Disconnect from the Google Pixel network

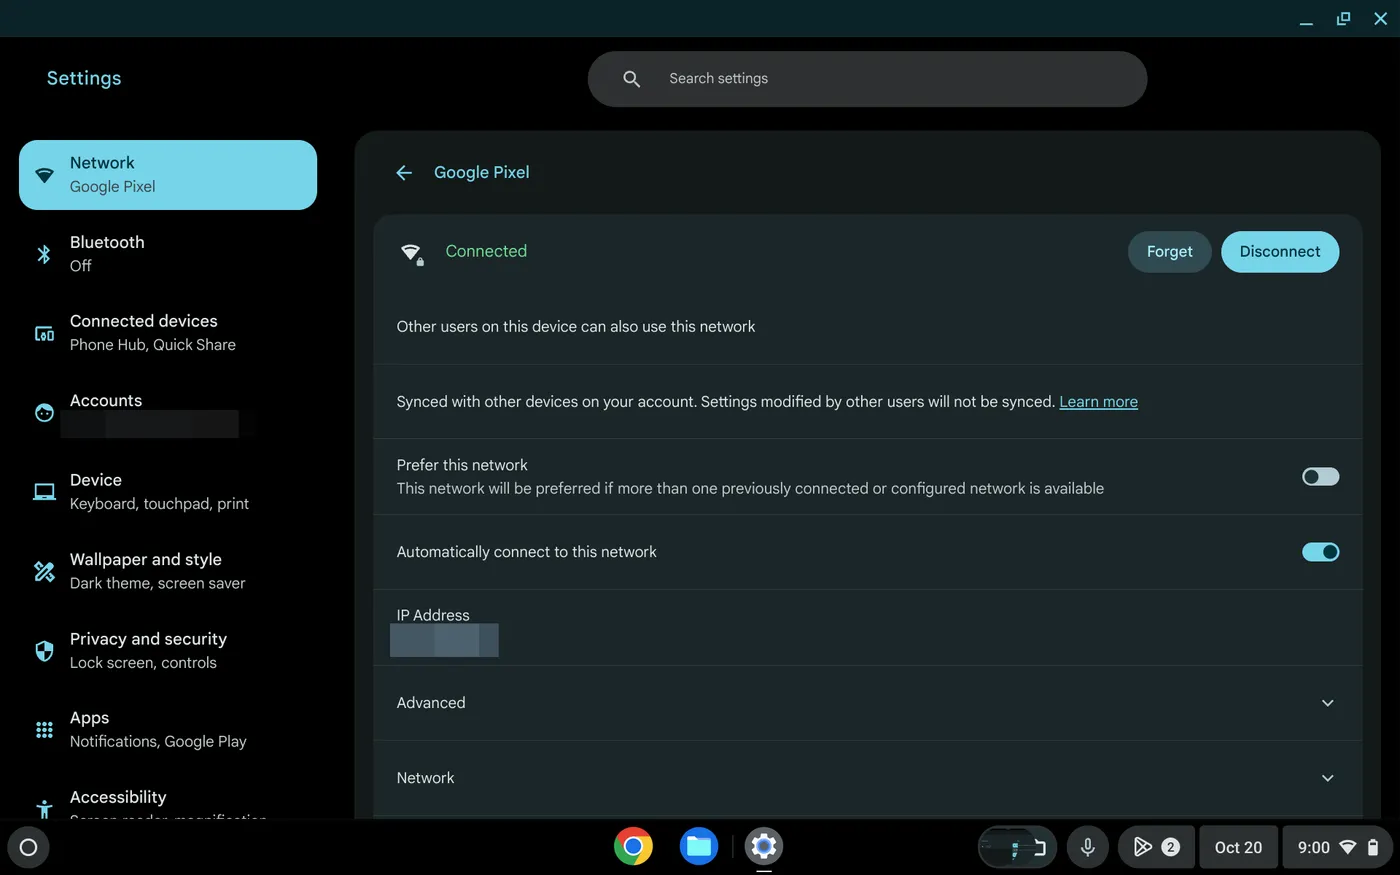[x=1280, y=252]
